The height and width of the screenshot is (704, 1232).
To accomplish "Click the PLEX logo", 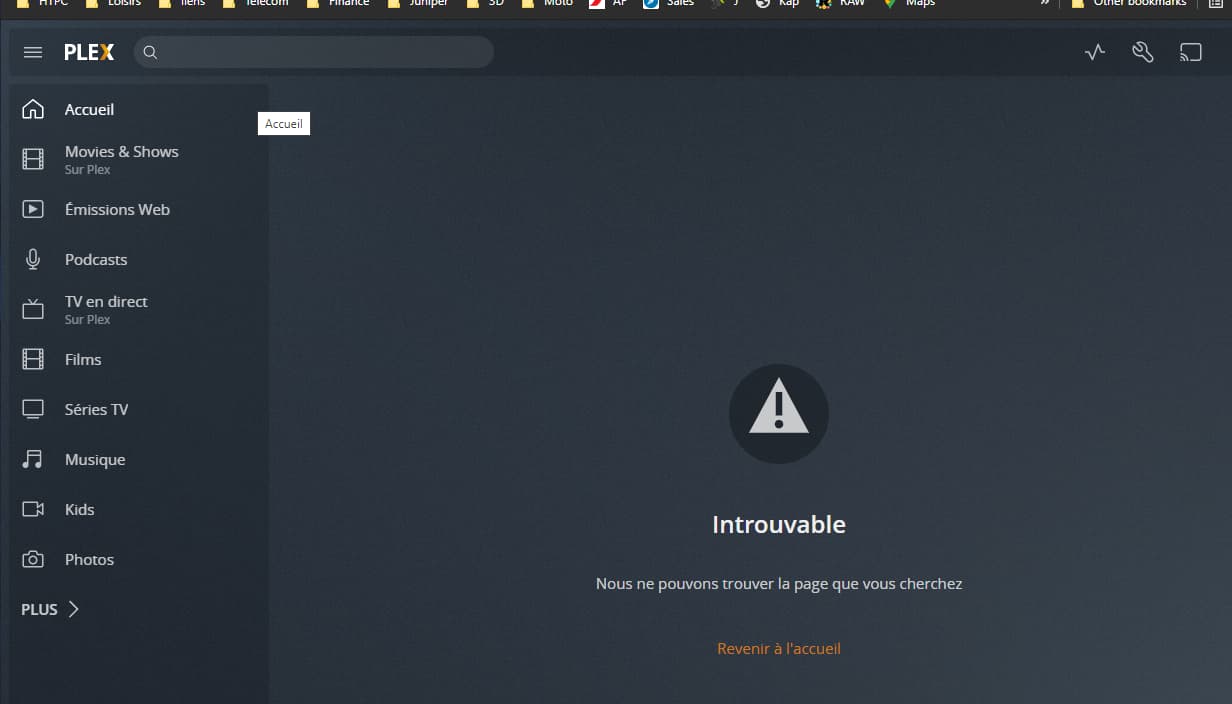I will point(89,53).
